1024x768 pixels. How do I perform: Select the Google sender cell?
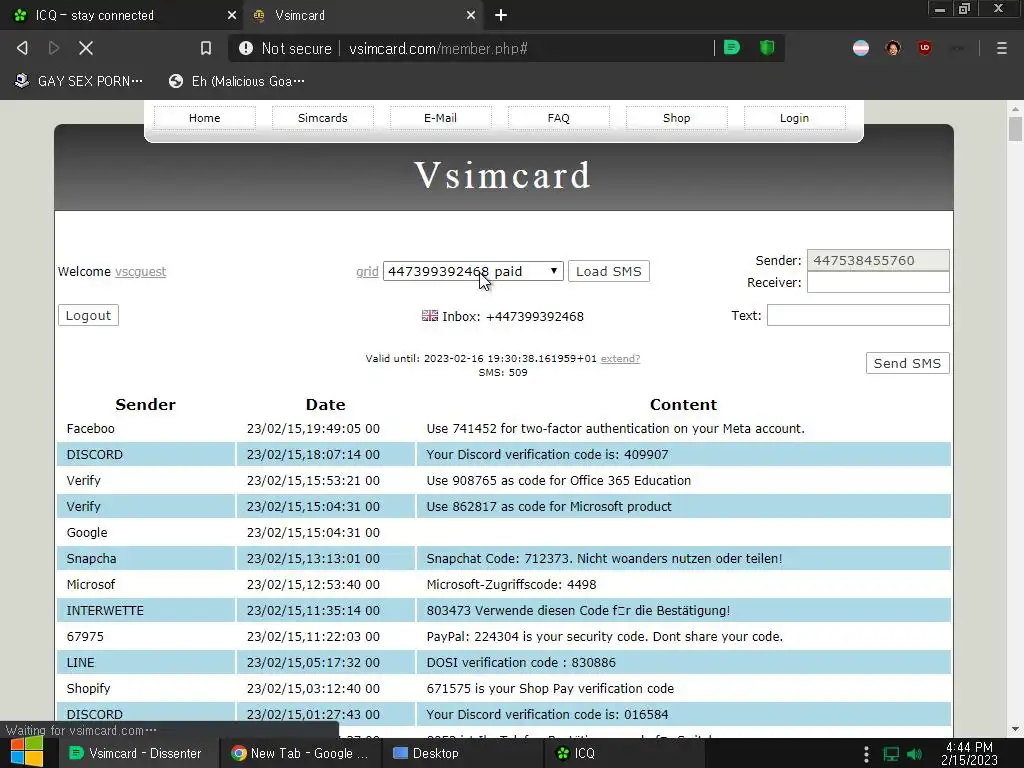[x=146, y=532]
